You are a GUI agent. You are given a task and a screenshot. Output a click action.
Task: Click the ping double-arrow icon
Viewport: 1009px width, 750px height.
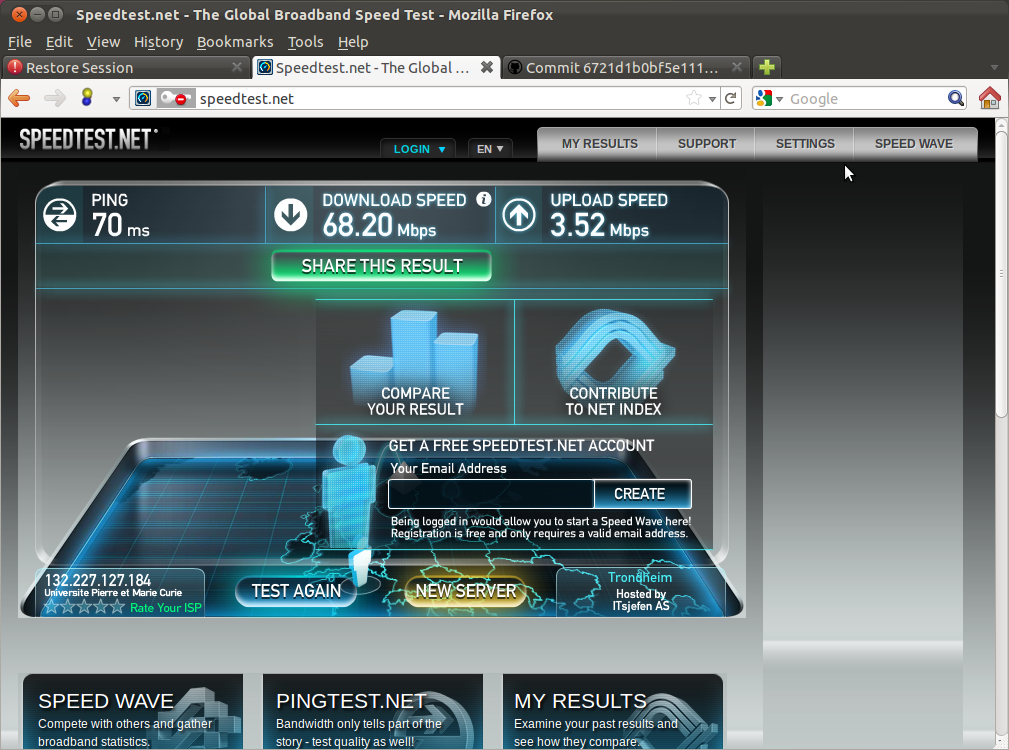point(60,215)
